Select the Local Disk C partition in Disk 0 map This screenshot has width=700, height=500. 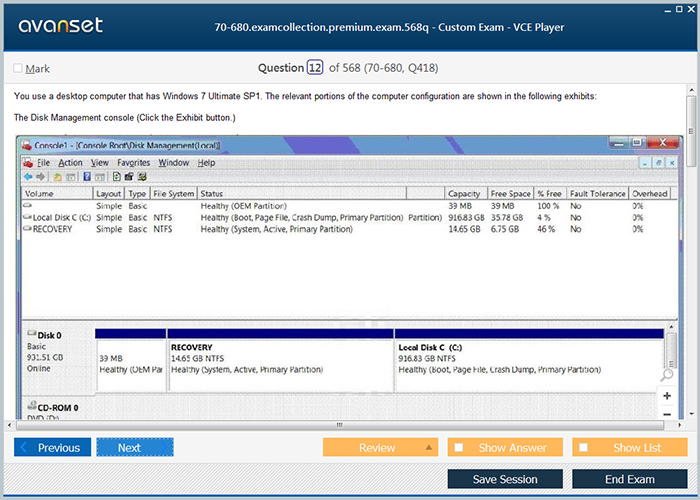point(529,360)
